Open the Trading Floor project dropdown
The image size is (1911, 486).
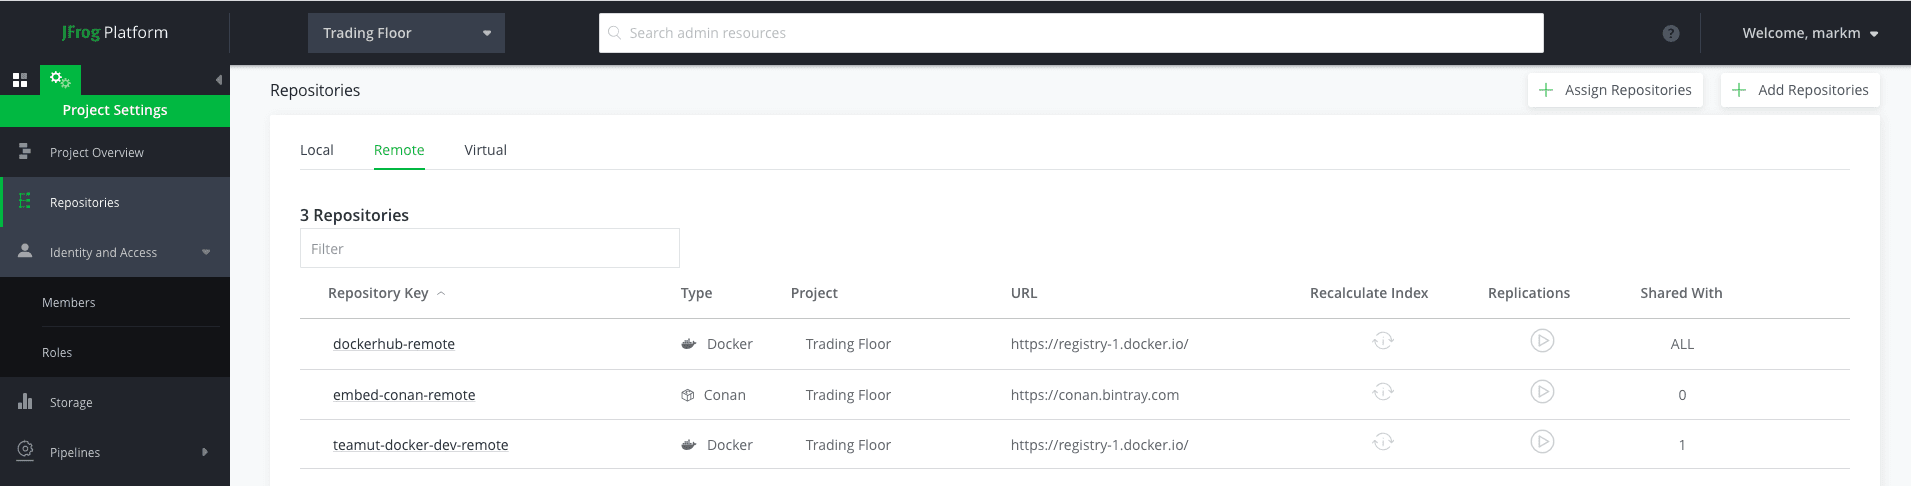click(x=406, y=33)
